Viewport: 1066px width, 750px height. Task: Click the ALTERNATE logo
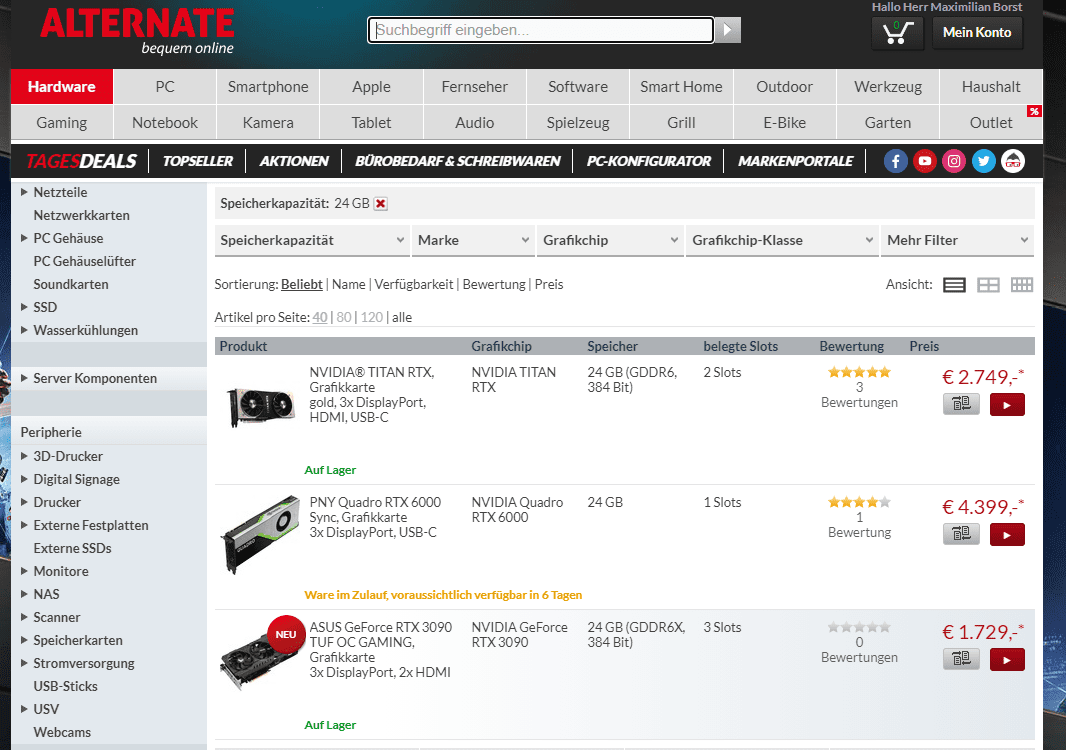pos(137,31)
